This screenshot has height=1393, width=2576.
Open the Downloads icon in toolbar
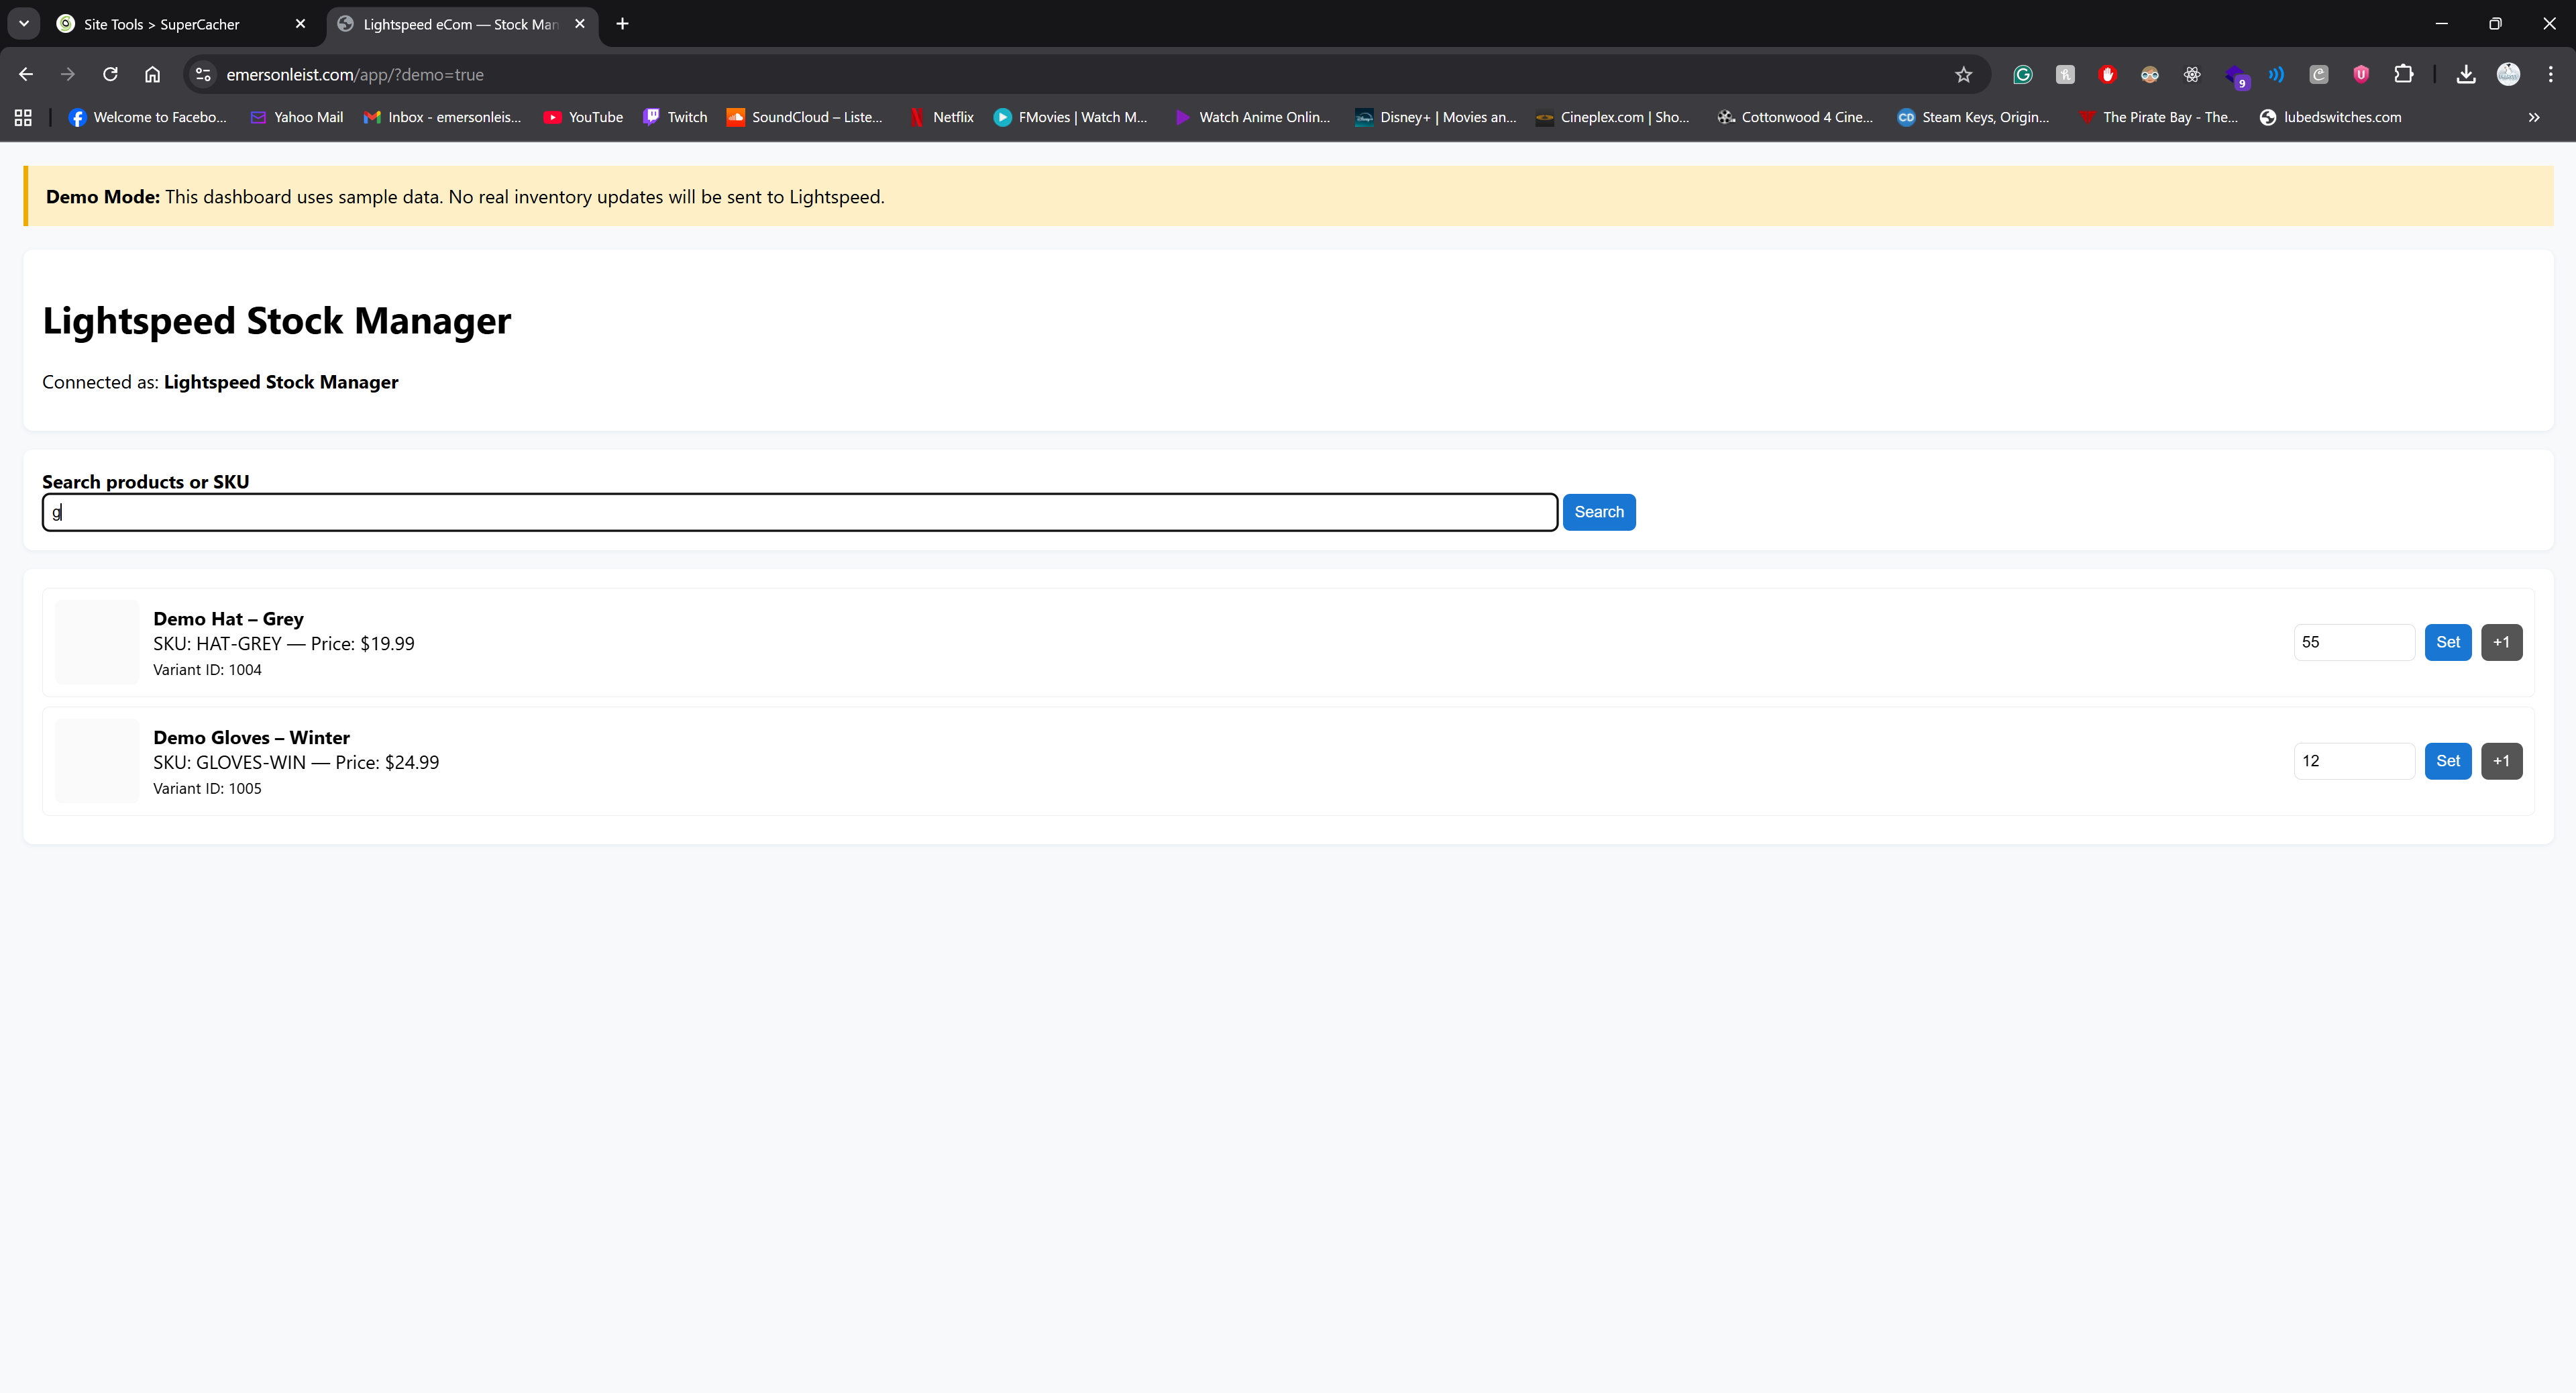(2465, 74)
